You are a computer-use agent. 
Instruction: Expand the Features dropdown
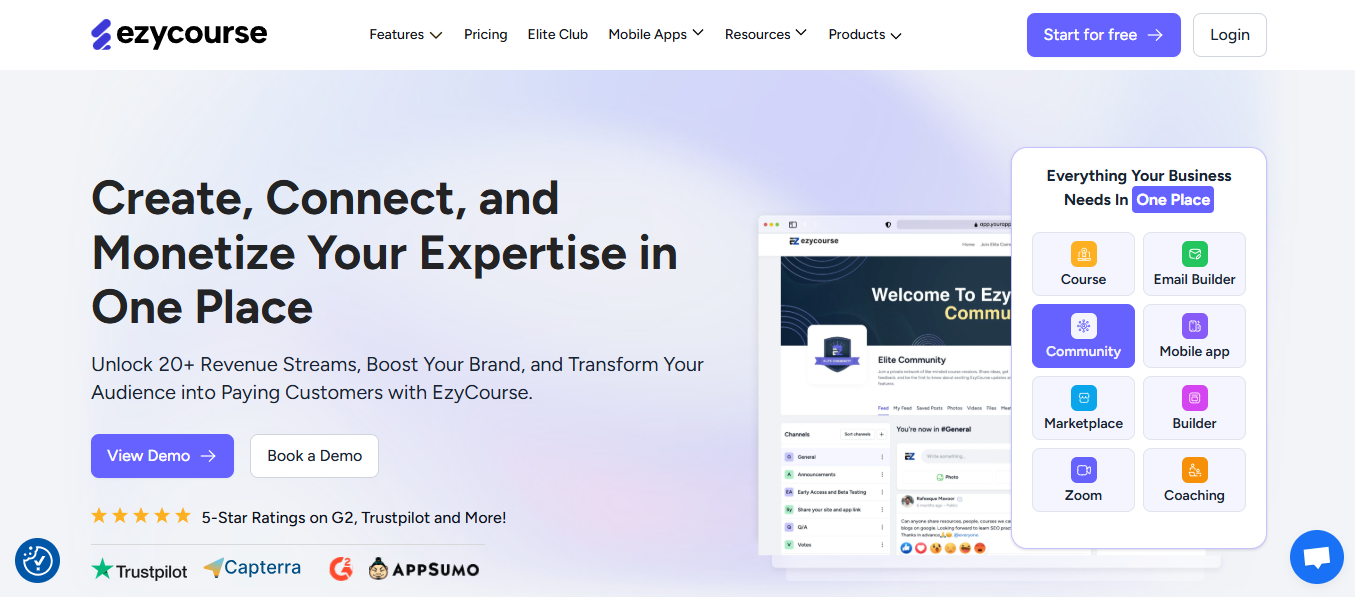(405, 35)
